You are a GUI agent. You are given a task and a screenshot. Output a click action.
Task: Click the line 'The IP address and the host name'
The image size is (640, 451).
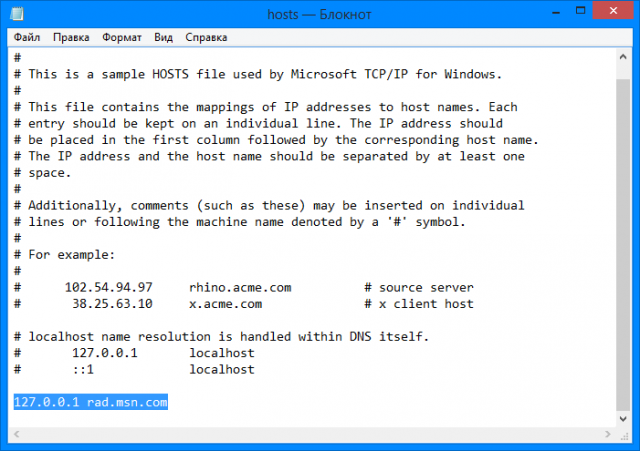269,156
